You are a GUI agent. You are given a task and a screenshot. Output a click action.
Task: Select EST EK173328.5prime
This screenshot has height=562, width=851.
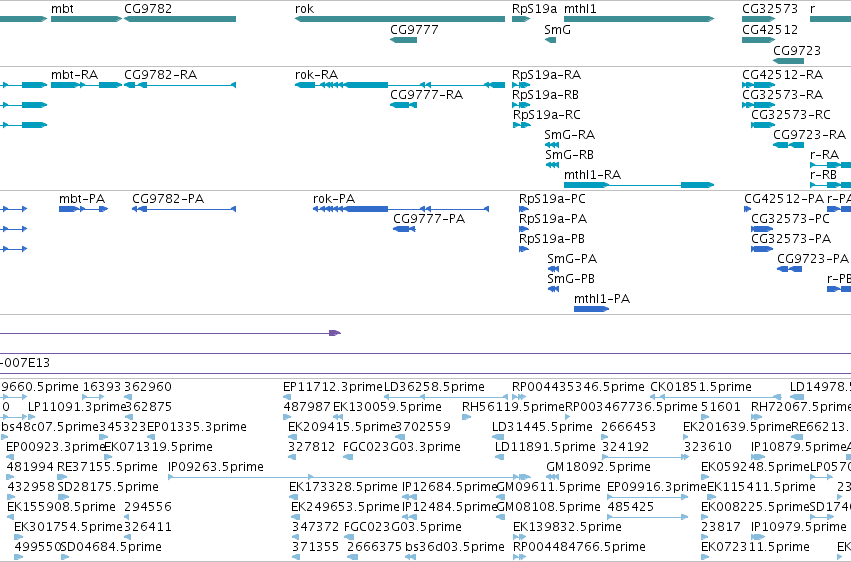point(343,487)
